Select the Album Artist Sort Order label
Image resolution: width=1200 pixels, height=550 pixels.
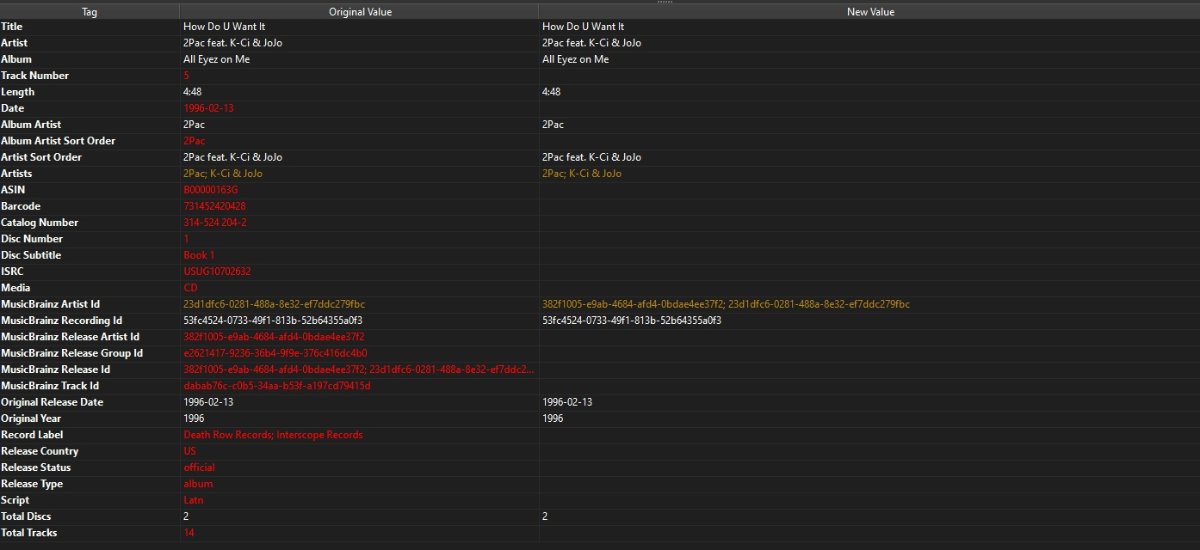click(58, 141)
